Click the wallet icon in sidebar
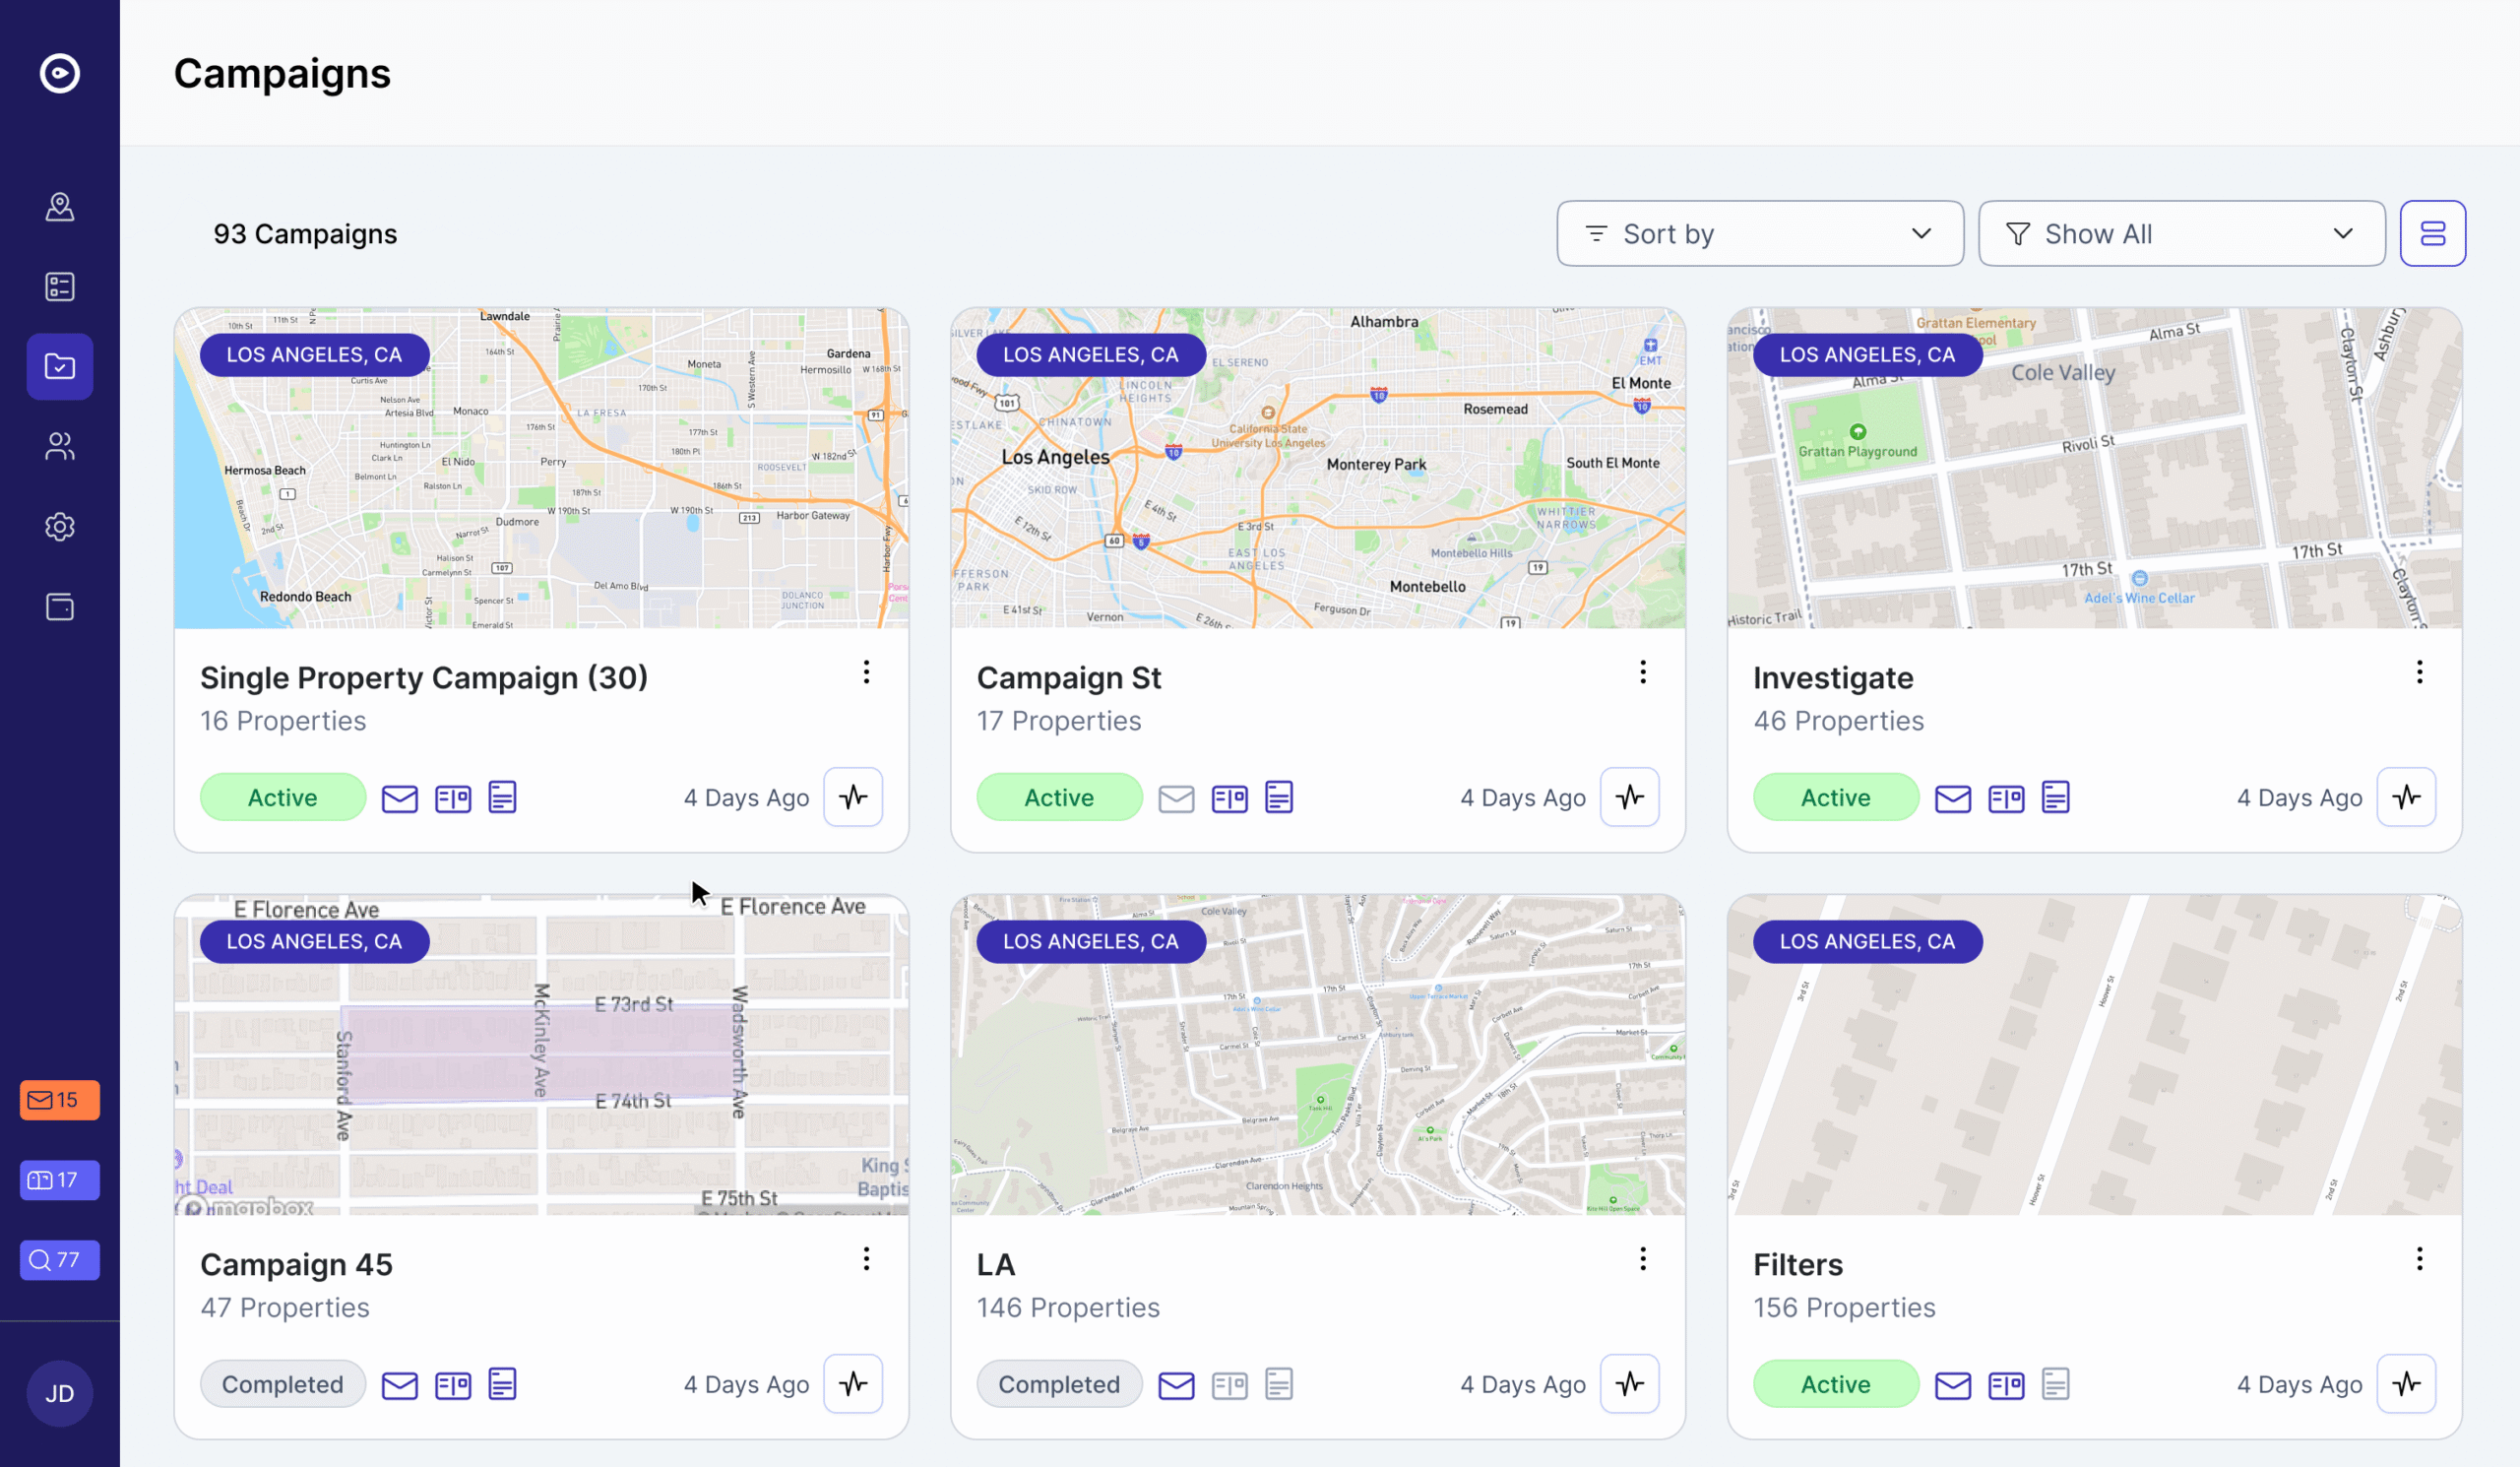The height and width of the screenshot is (1467, 2520). tap(59, 606)
